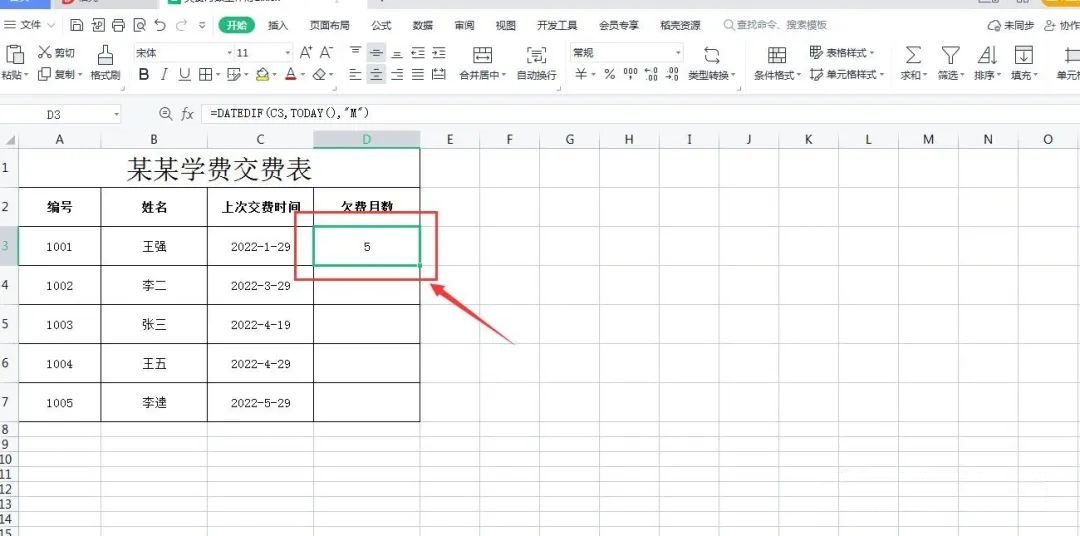This screenshot has height=536, width=1080.
Task: Switch to the 页面布局 tab
Action: tap(329, 25)
